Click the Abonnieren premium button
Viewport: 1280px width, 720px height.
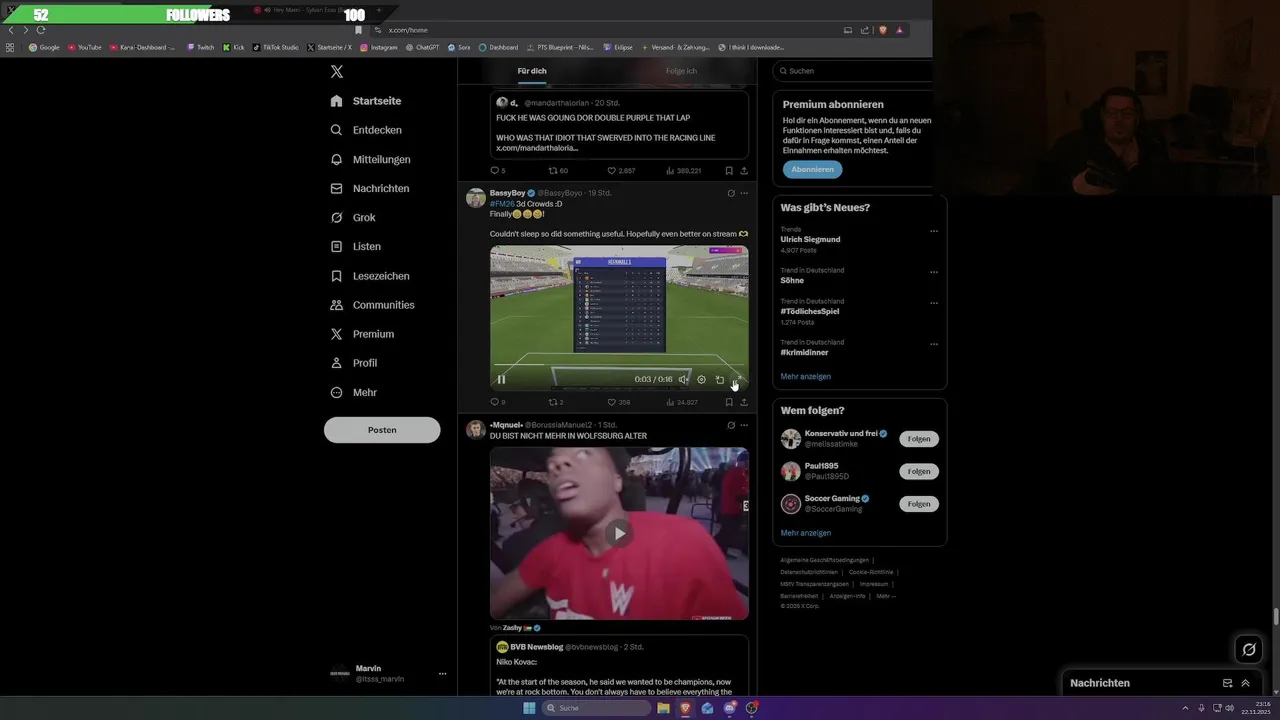812,169
